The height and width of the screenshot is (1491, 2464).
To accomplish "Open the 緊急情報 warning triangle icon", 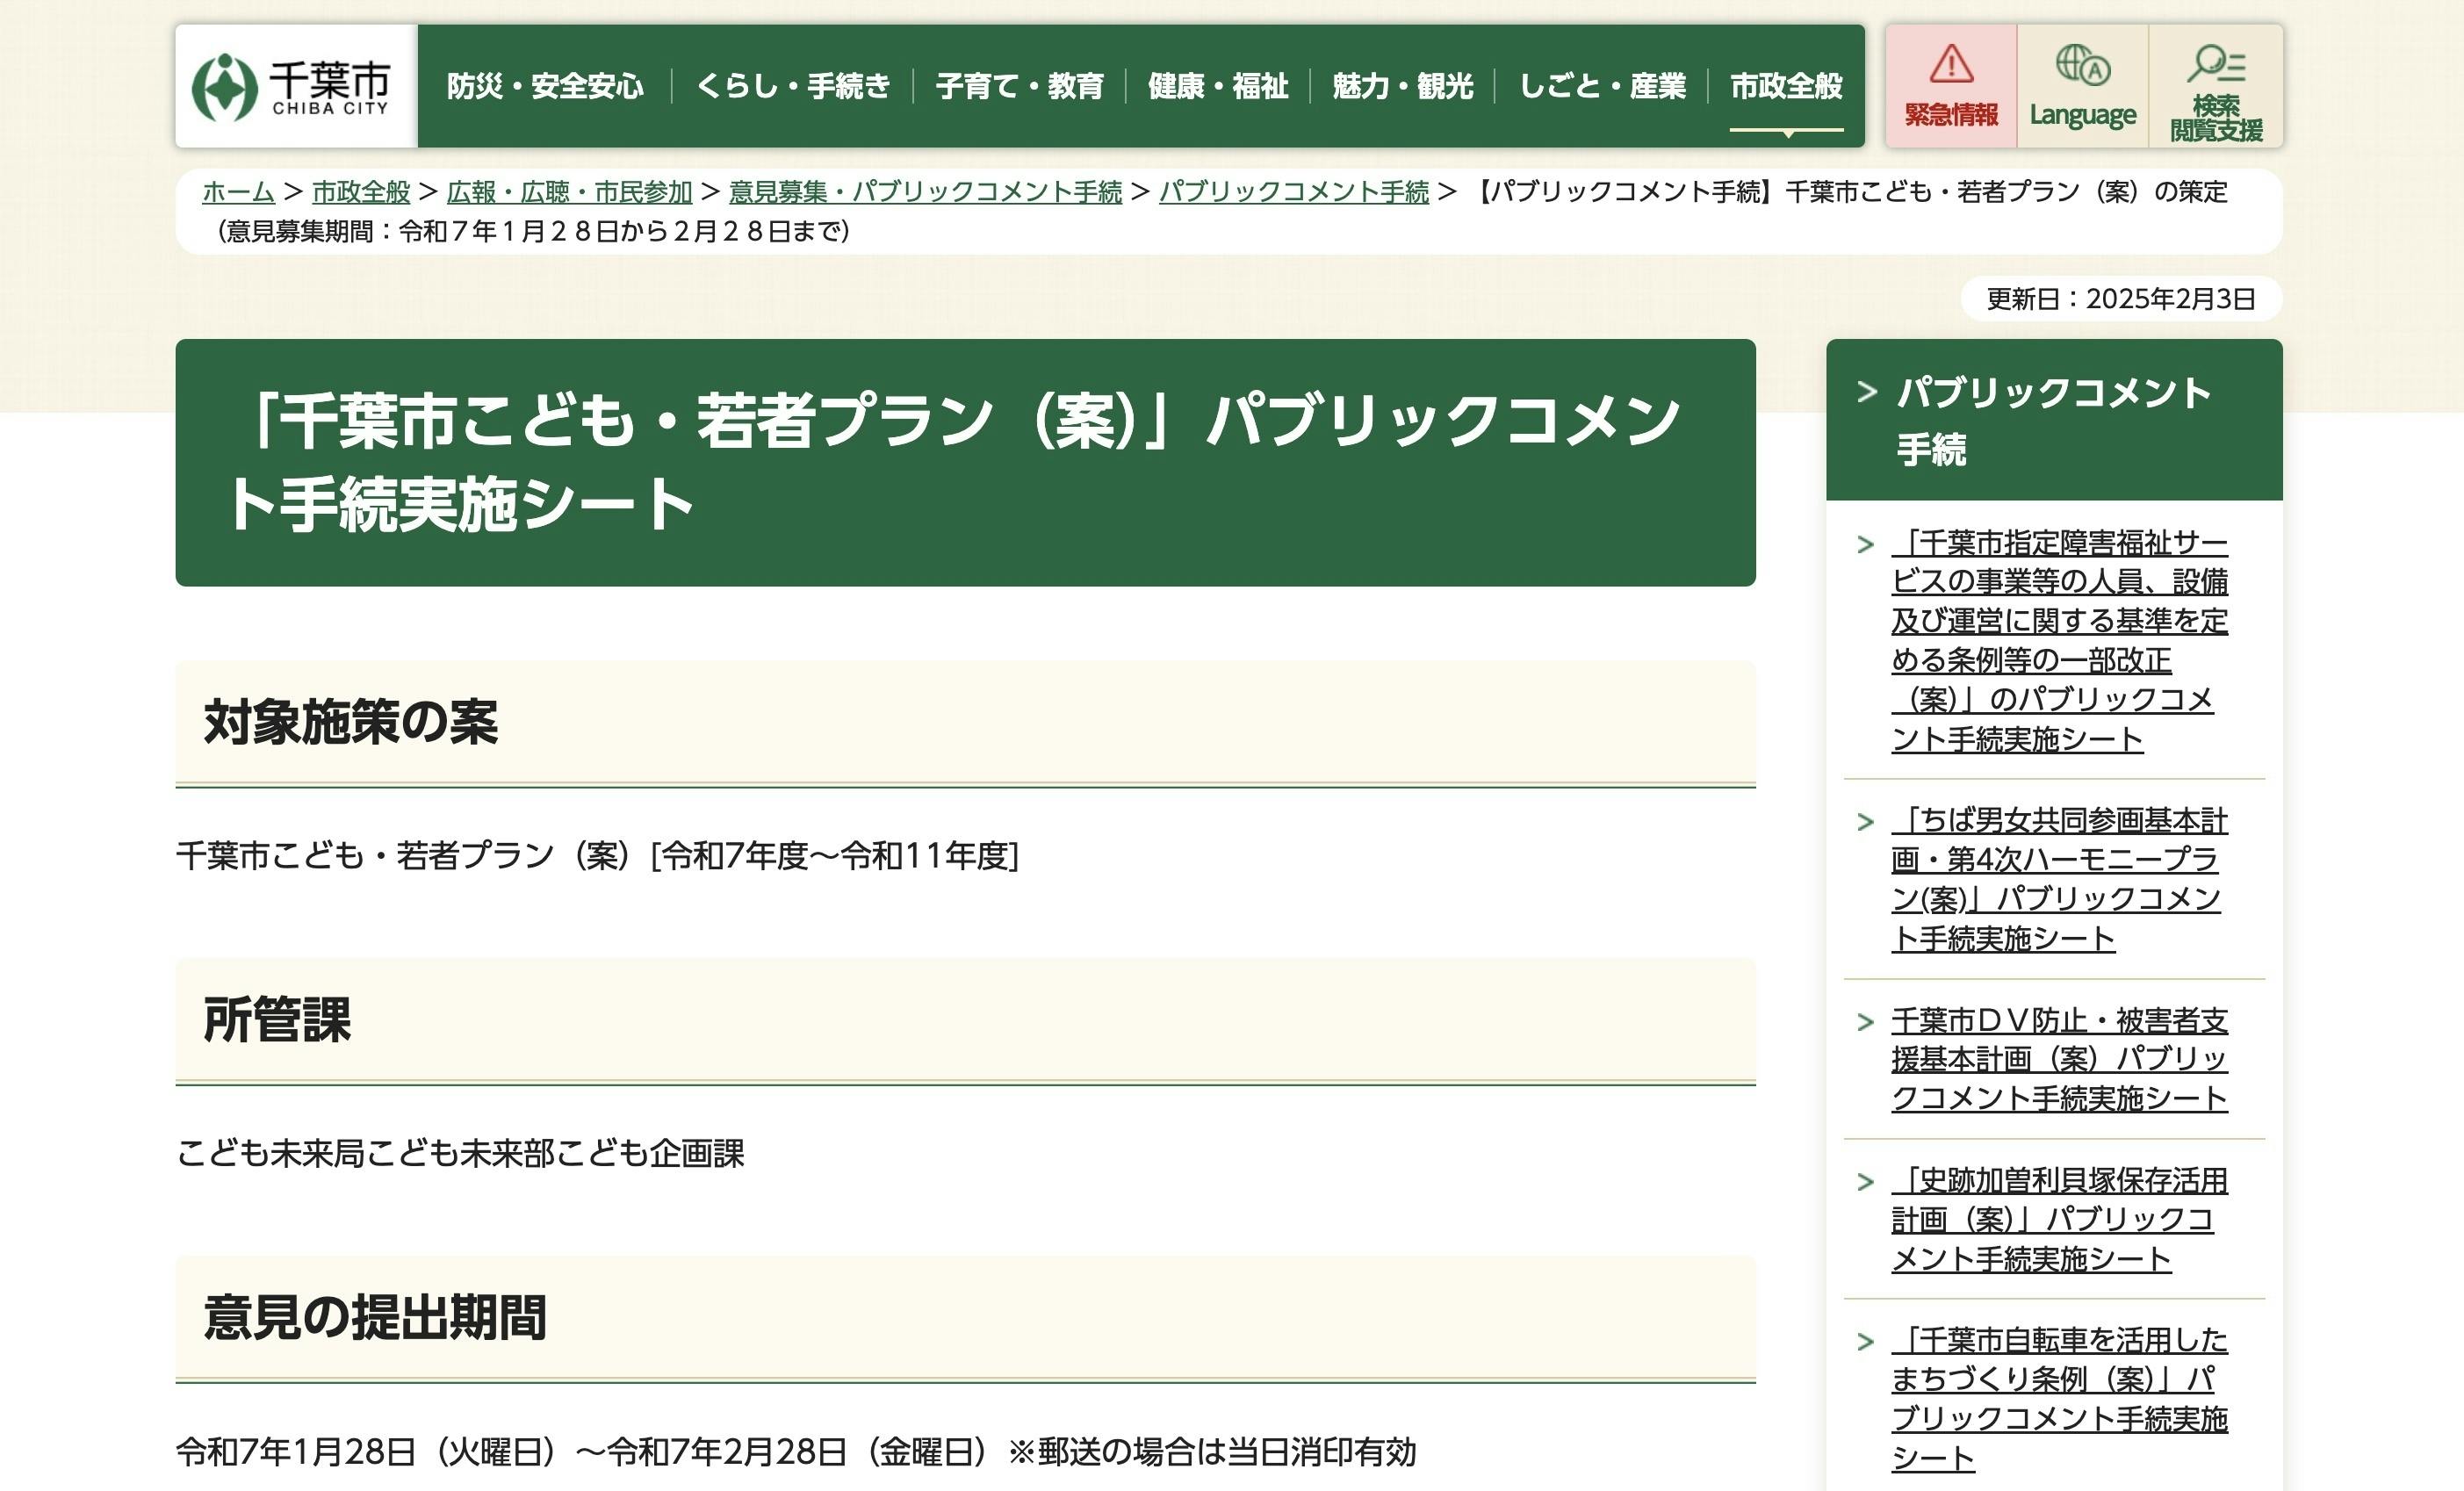I will tap(1950, 66).
